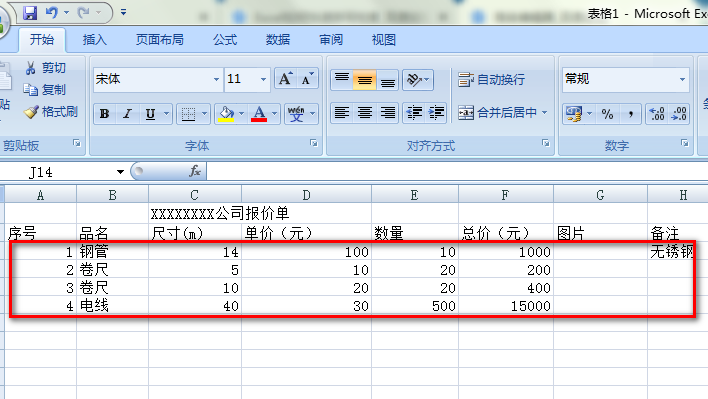Increase font size with the large A icon

click(285, 79)
